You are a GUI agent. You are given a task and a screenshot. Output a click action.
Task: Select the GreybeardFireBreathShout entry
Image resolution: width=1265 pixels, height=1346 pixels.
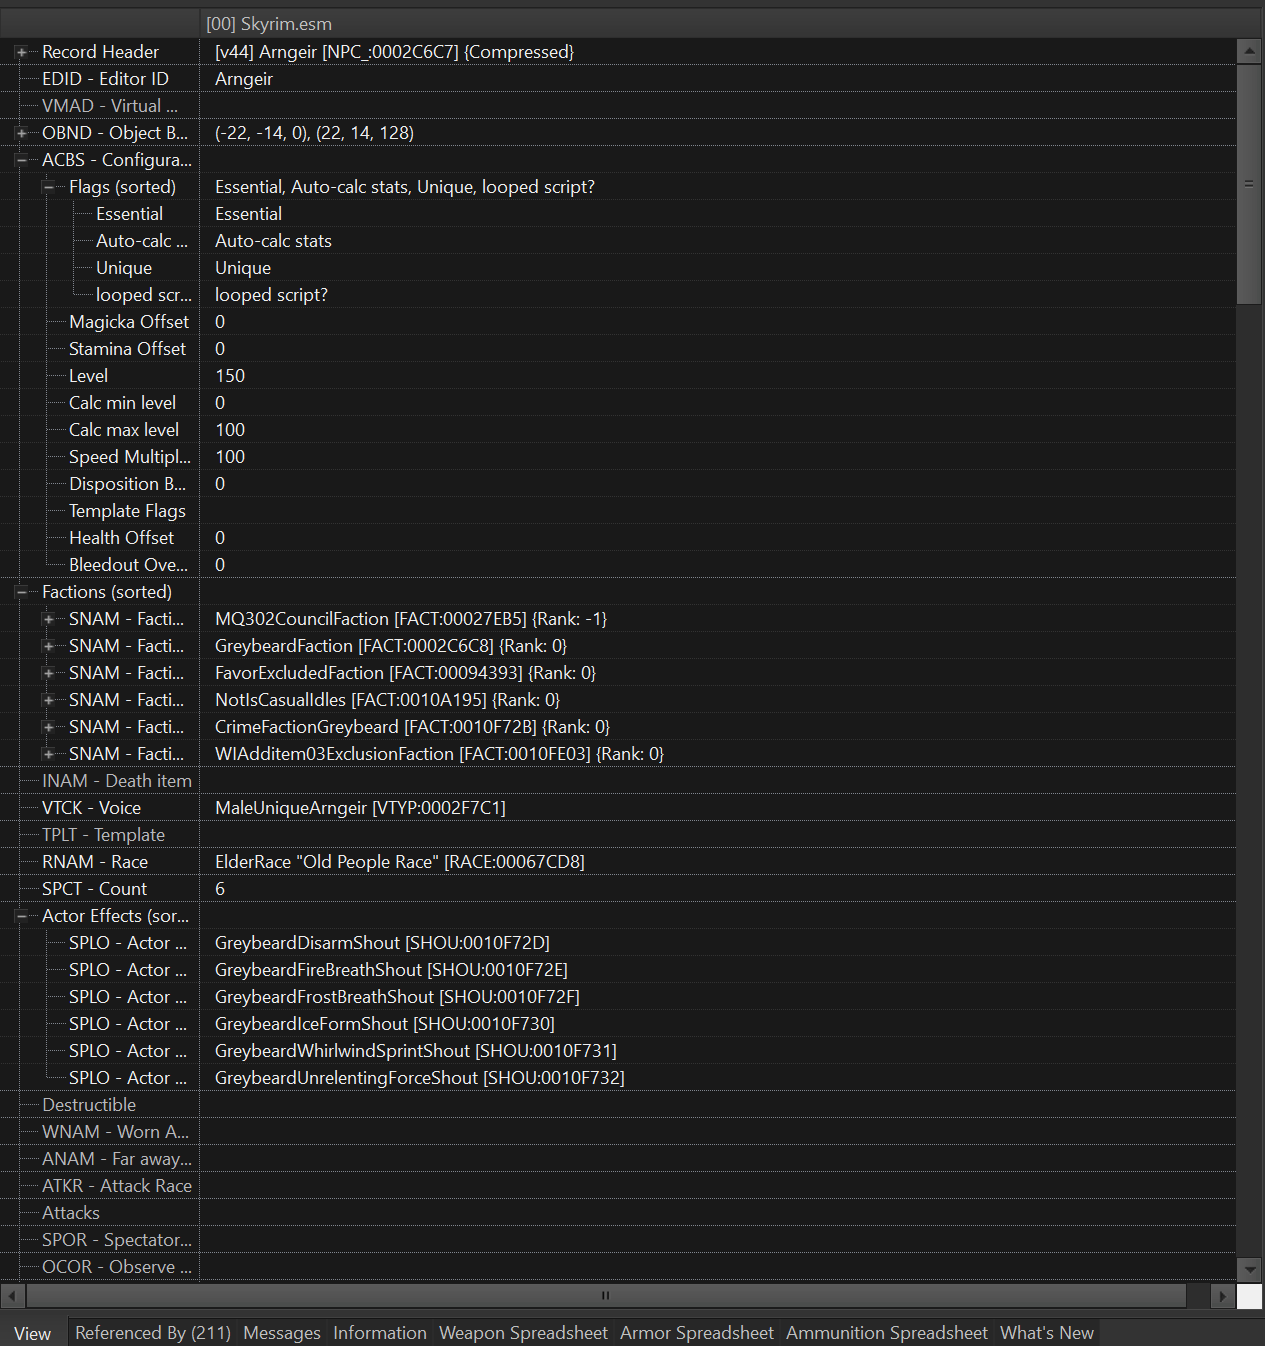pyautogui.click(x=391, y=970)
